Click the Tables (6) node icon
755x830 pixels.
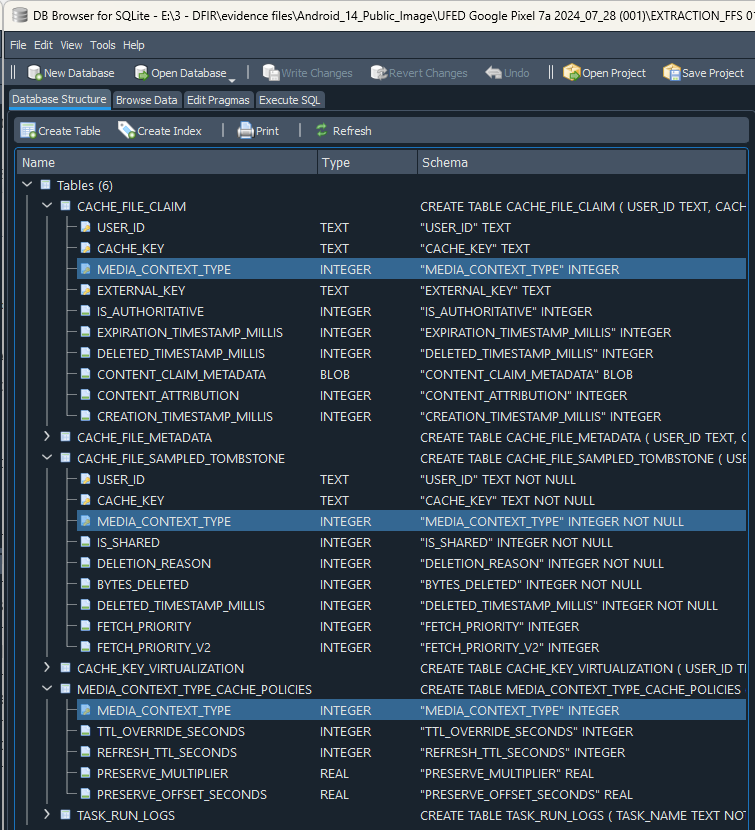coord(46,185)
